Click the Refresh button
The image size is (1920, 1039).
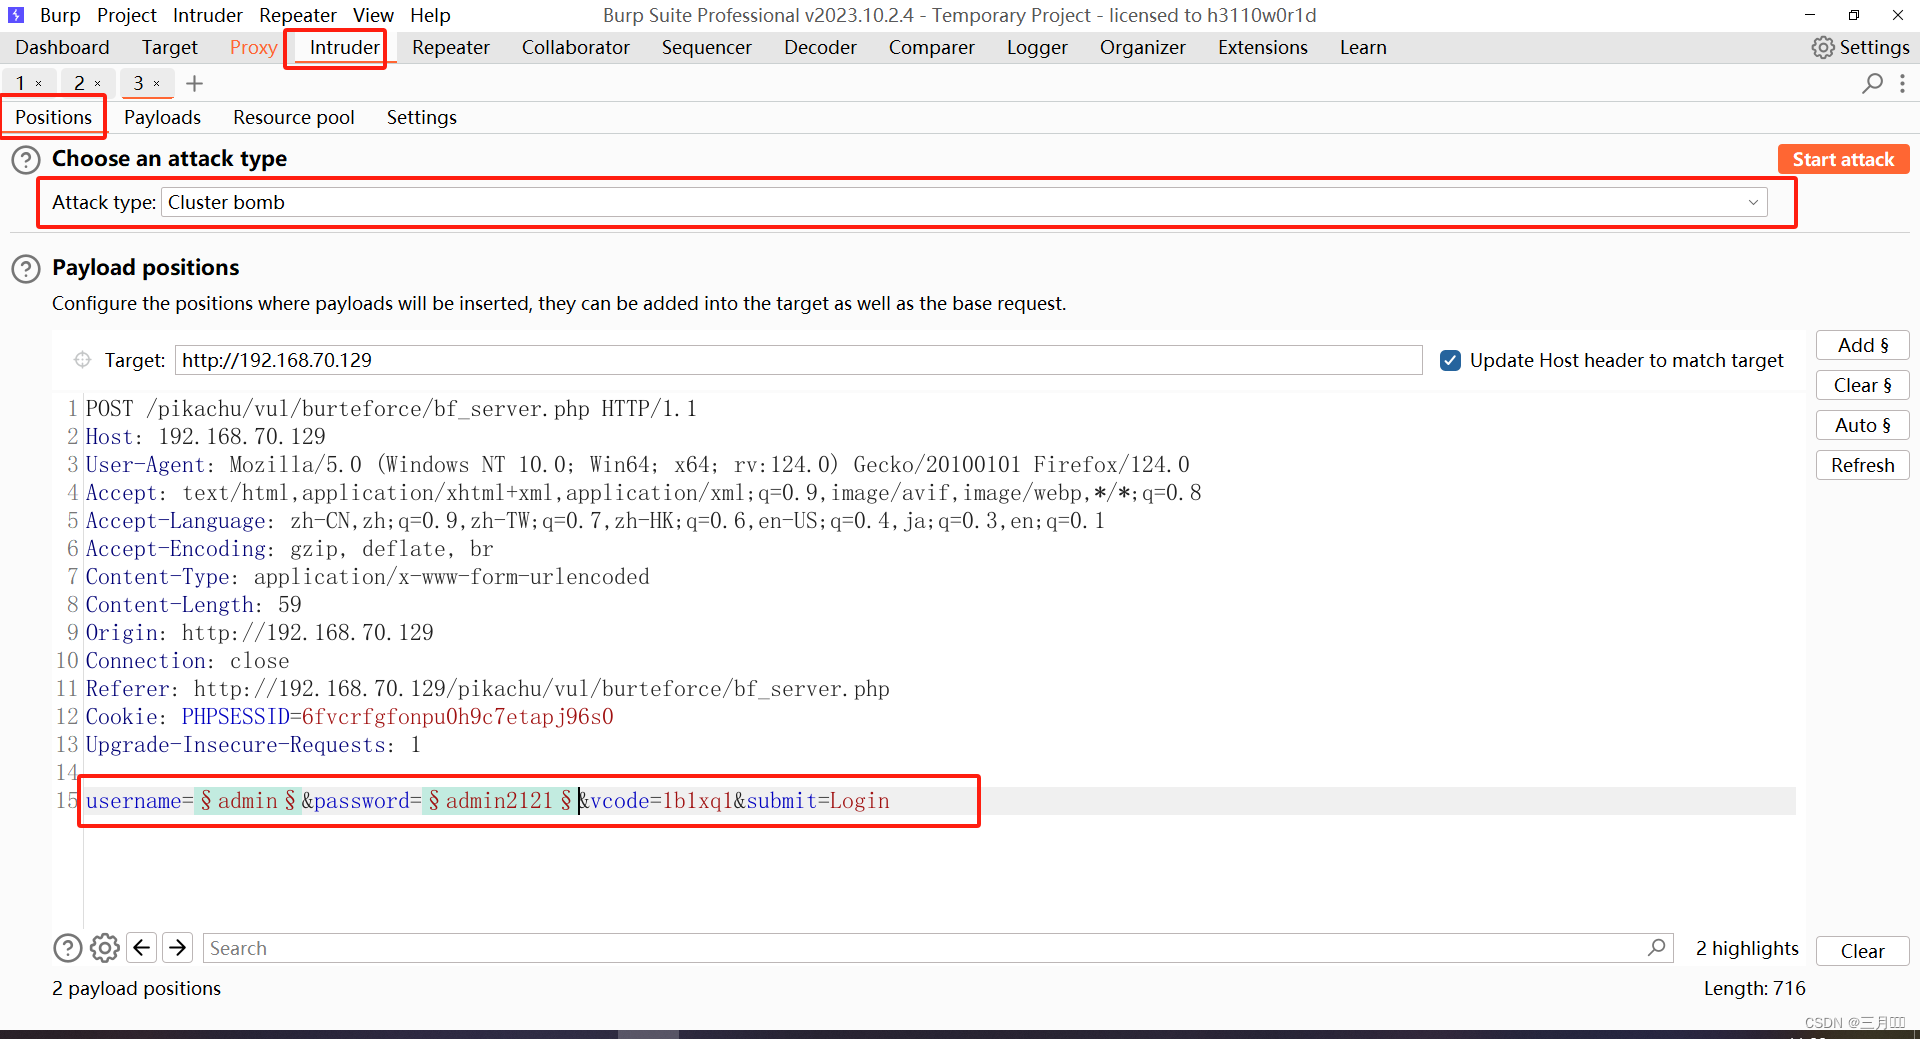(x=1863, y=465)
